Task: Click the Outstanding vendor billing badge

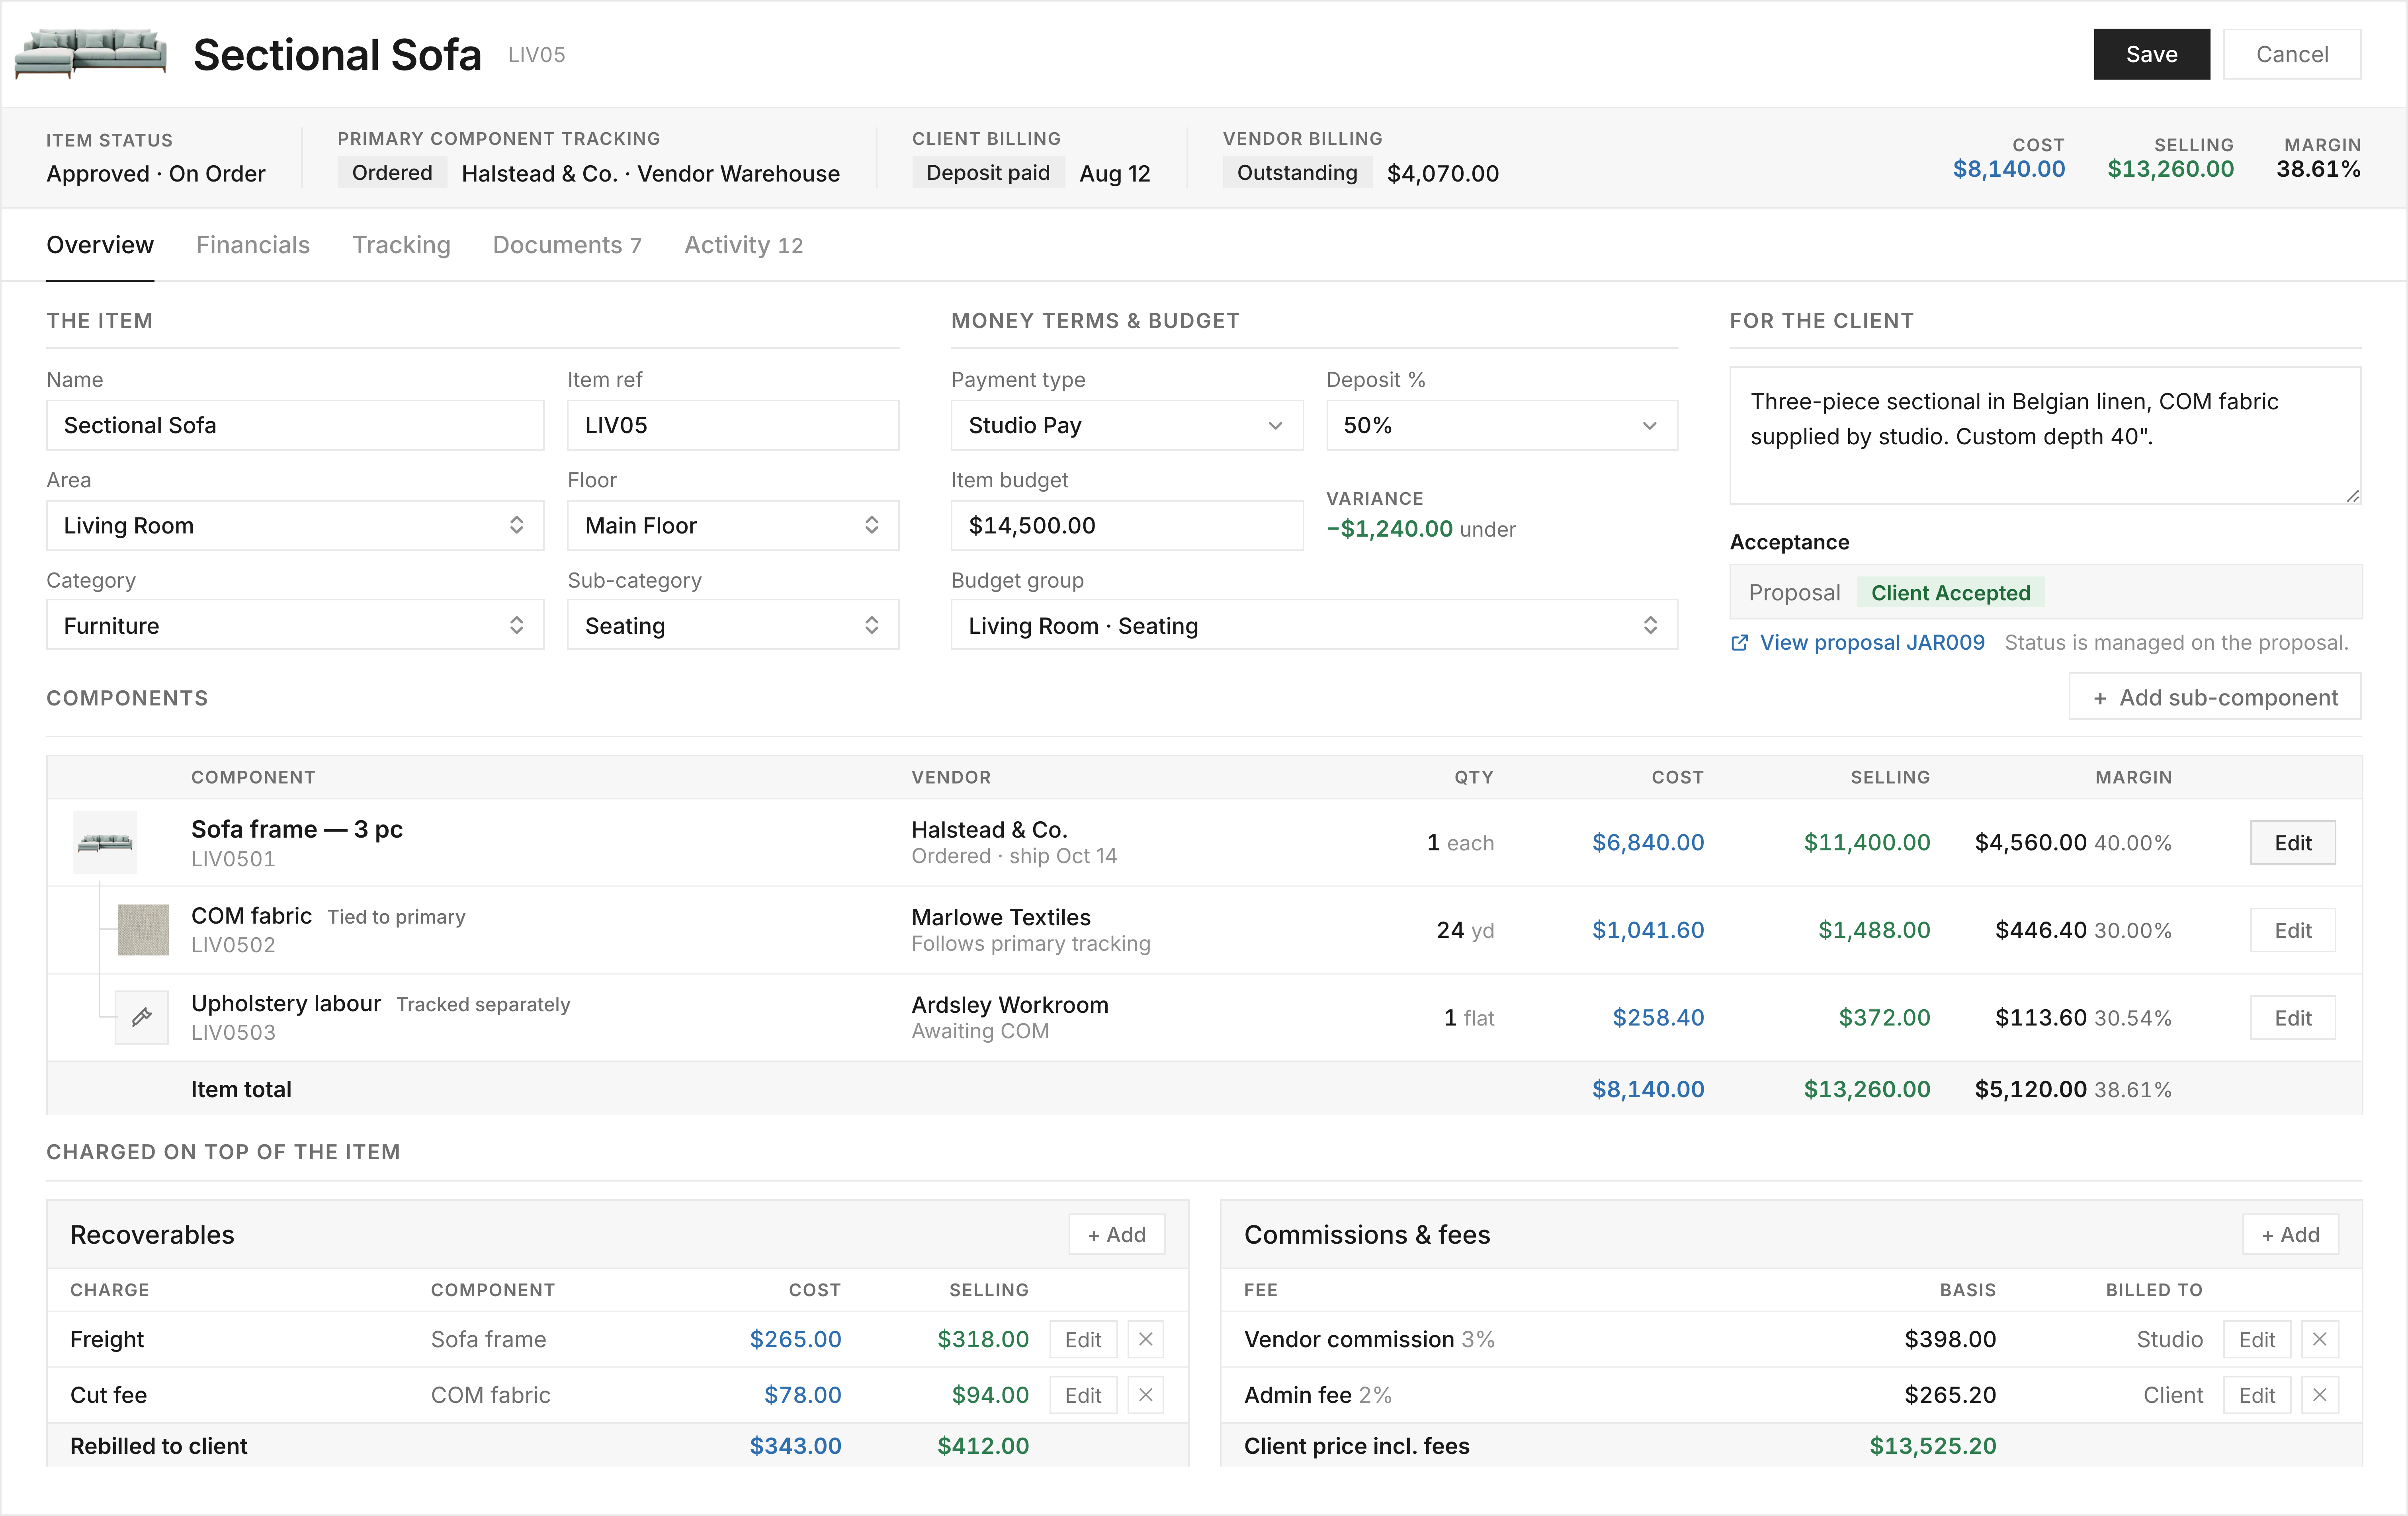Action: (1297, 173)
